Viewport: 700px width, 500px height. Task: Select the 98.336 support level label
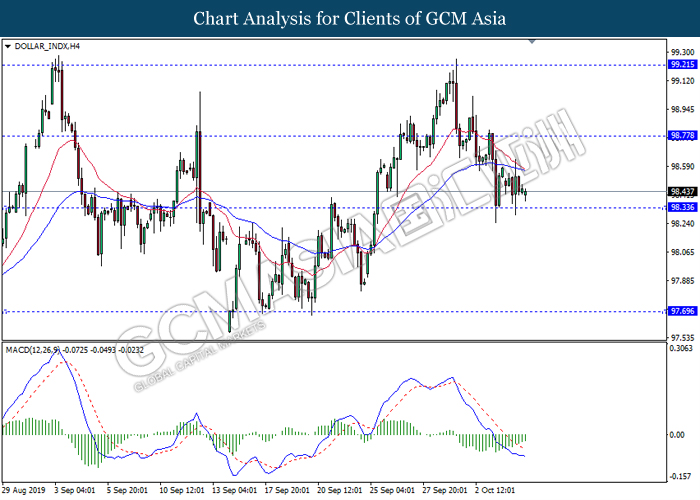pyautogui.click(x=683, y=207)
